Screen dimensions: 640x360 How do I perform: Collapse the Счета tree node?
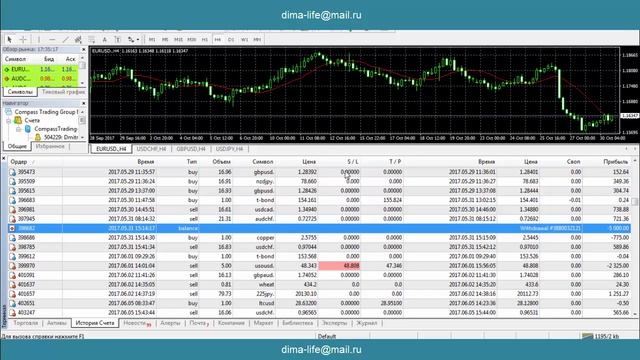coord(9,120)
